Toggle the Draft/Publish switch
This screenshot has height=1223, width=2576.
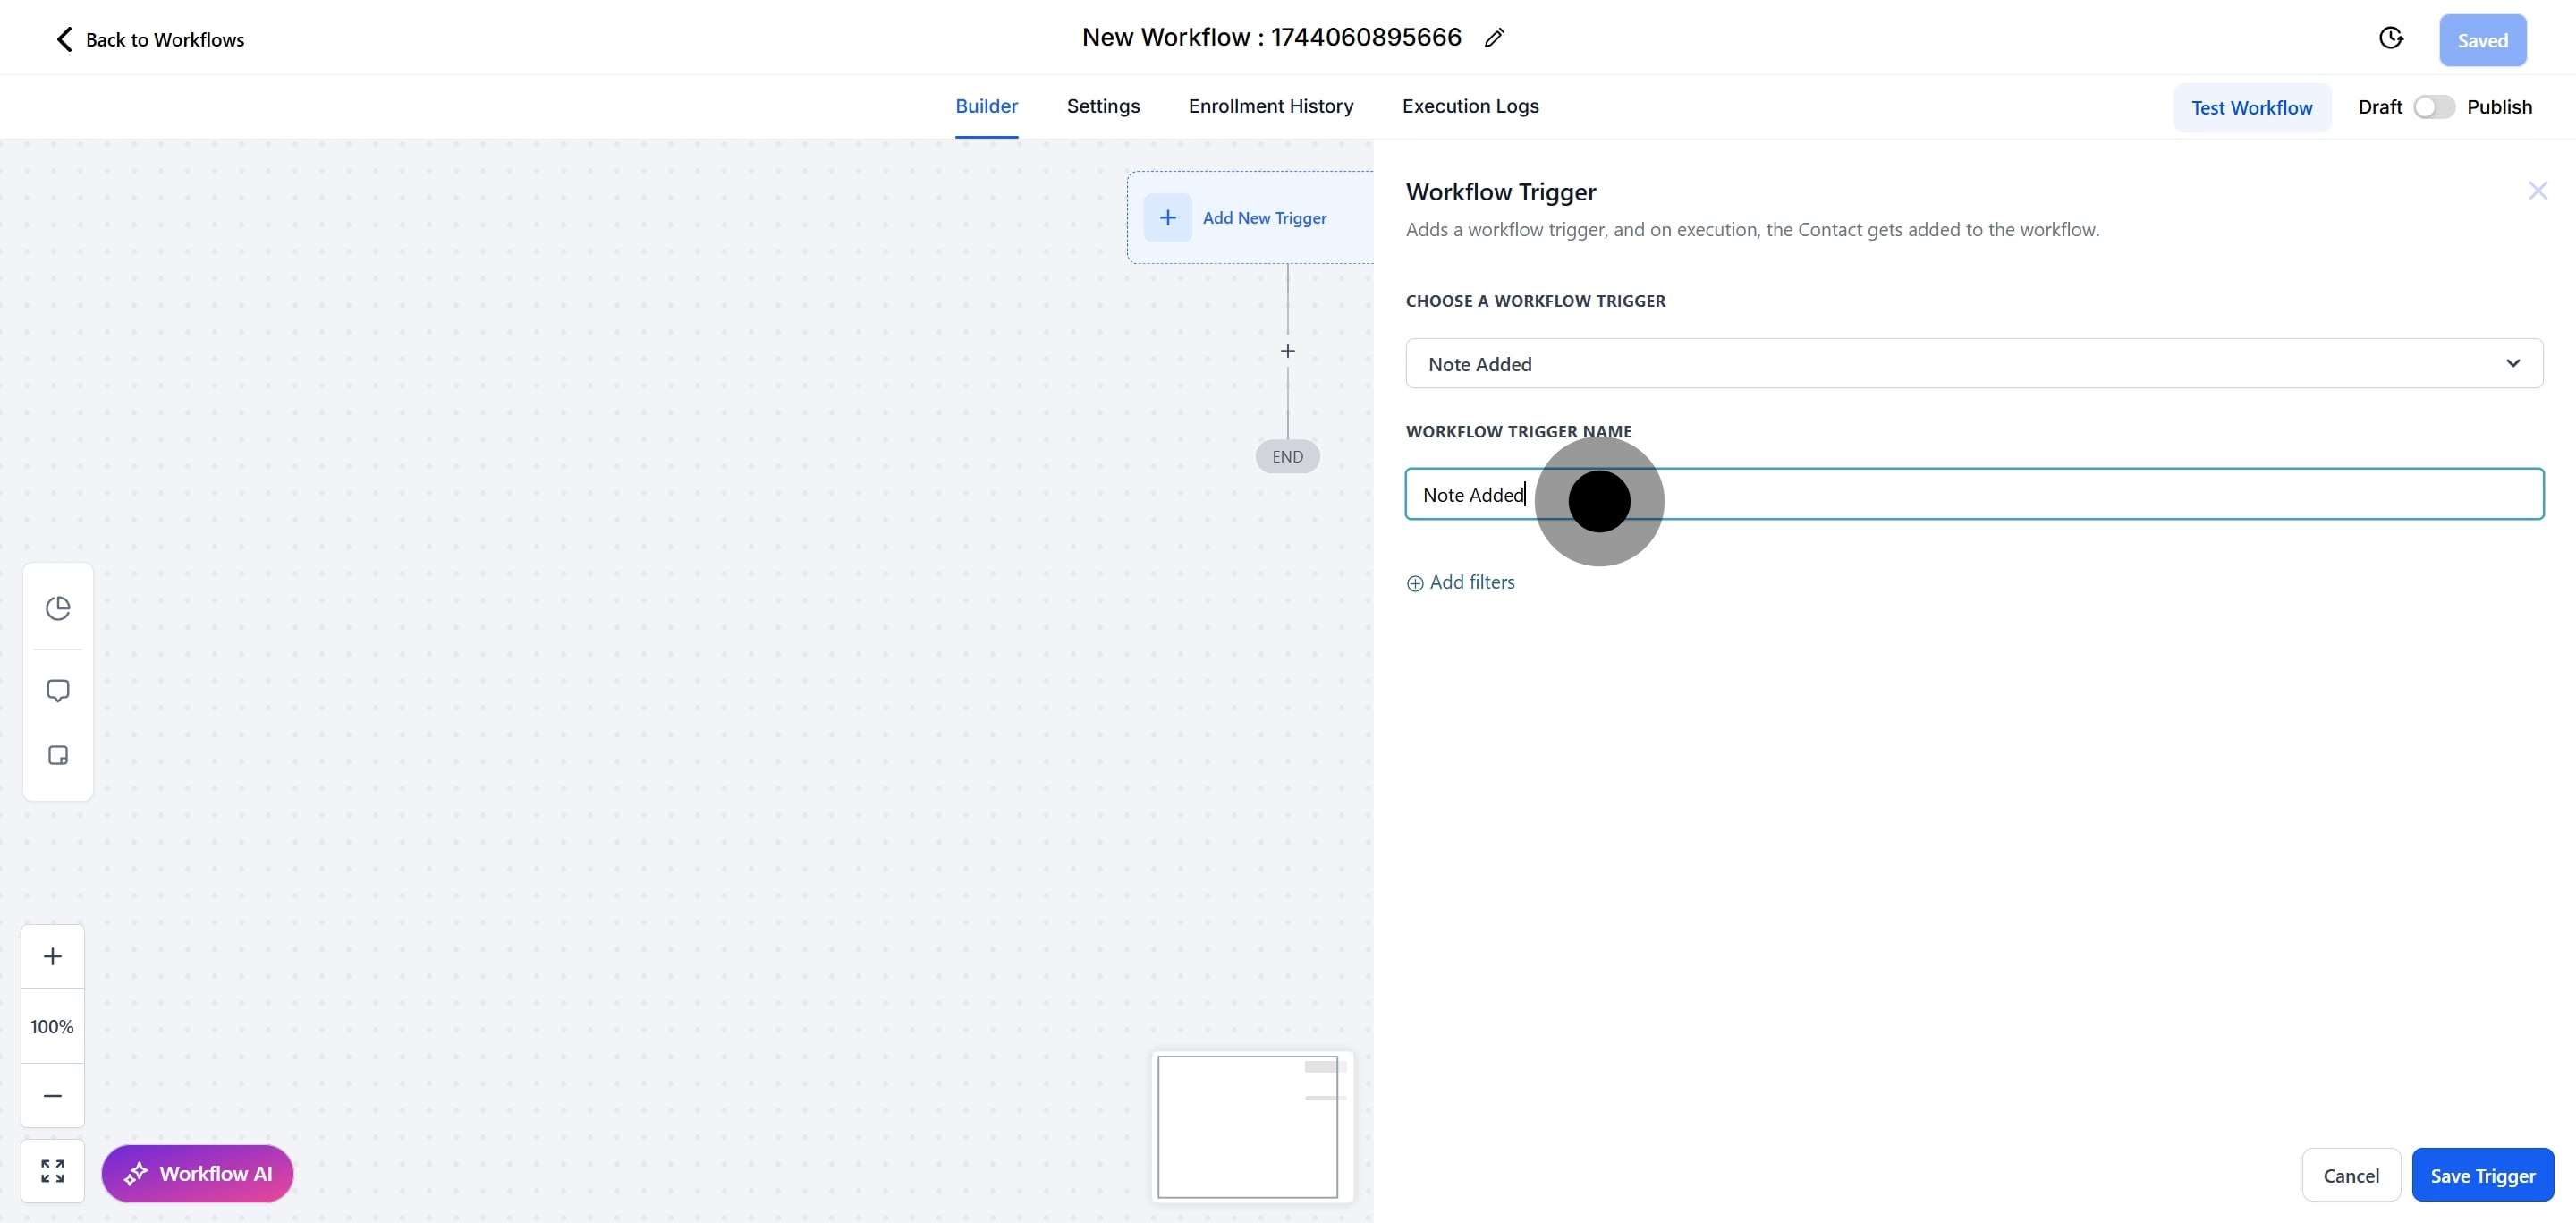pyautogui.click(x=2433, y=107)
